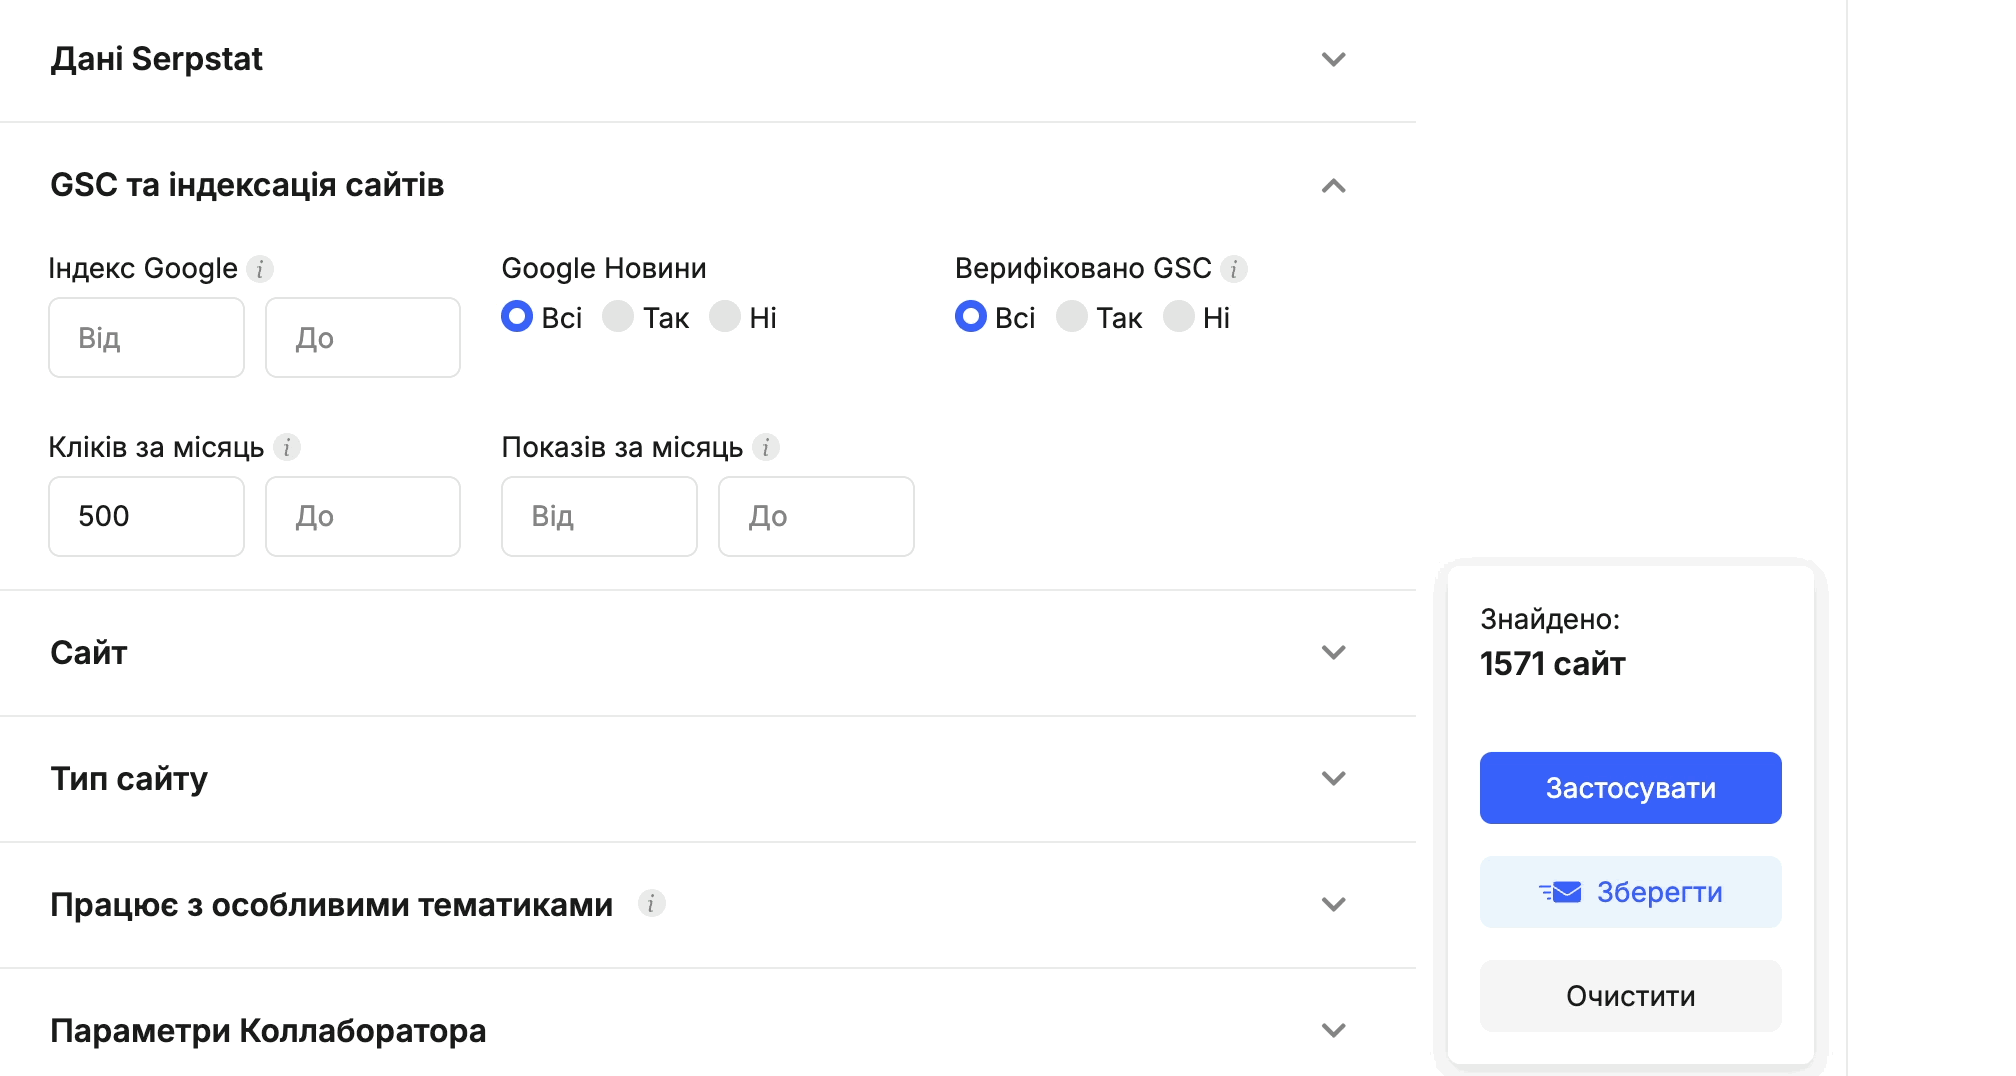
Task: Expand the Параметри Коллаборатора section
Action: click(x=1333, y=1029)
